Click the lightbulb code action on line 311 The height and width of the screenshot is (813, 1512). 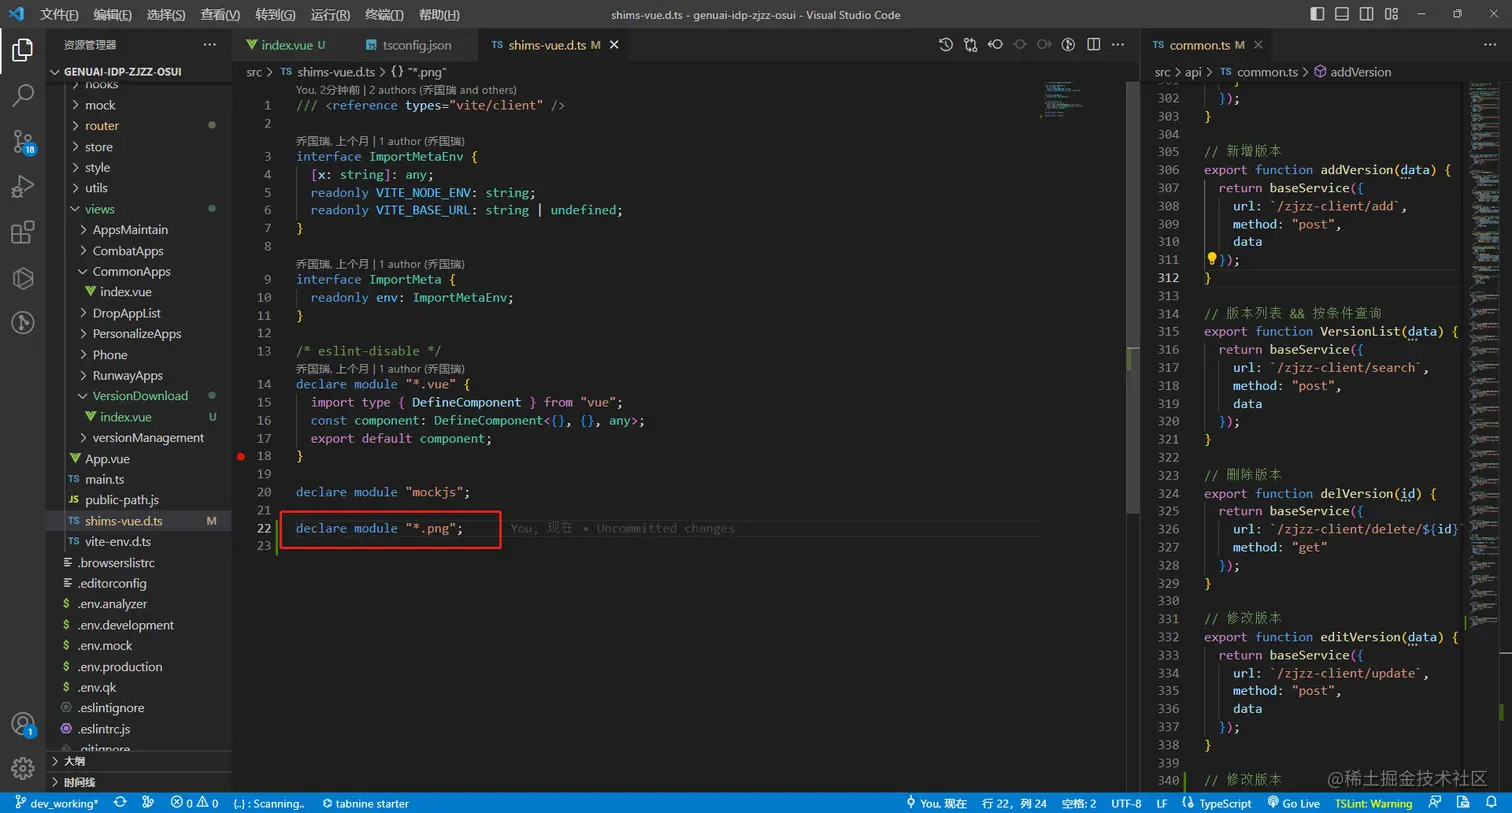point(1212,259)
